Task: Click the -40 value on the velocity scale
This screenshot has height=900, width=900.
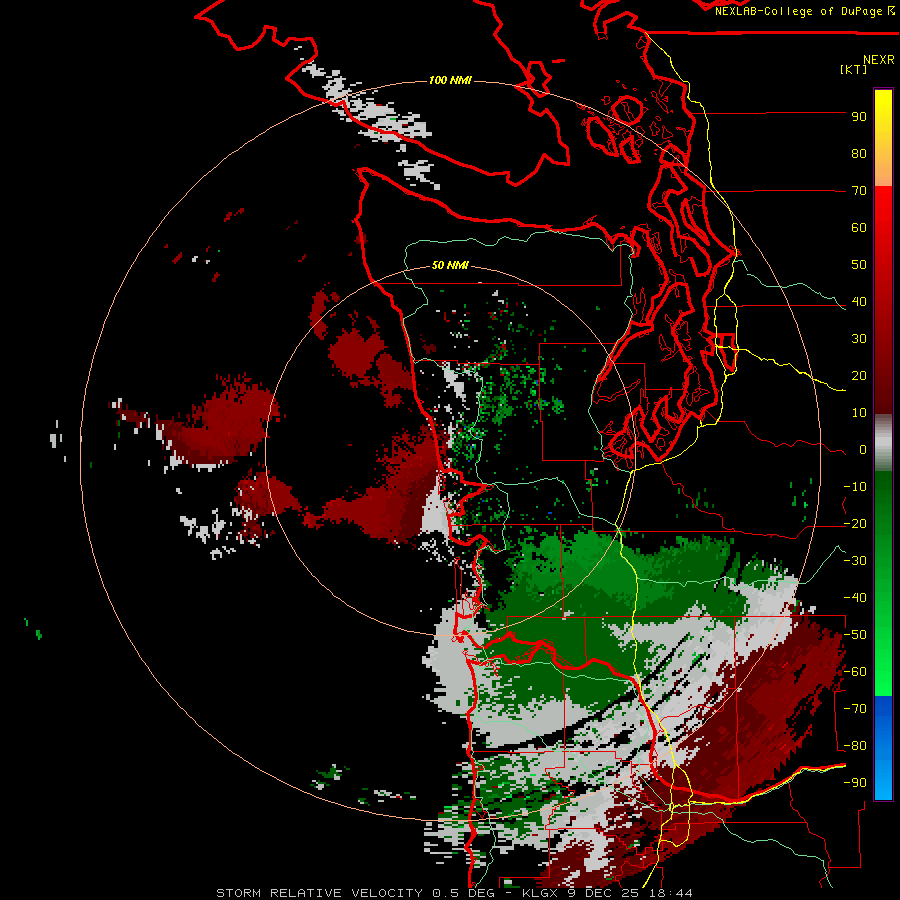Action: click(x=855, y=598)
